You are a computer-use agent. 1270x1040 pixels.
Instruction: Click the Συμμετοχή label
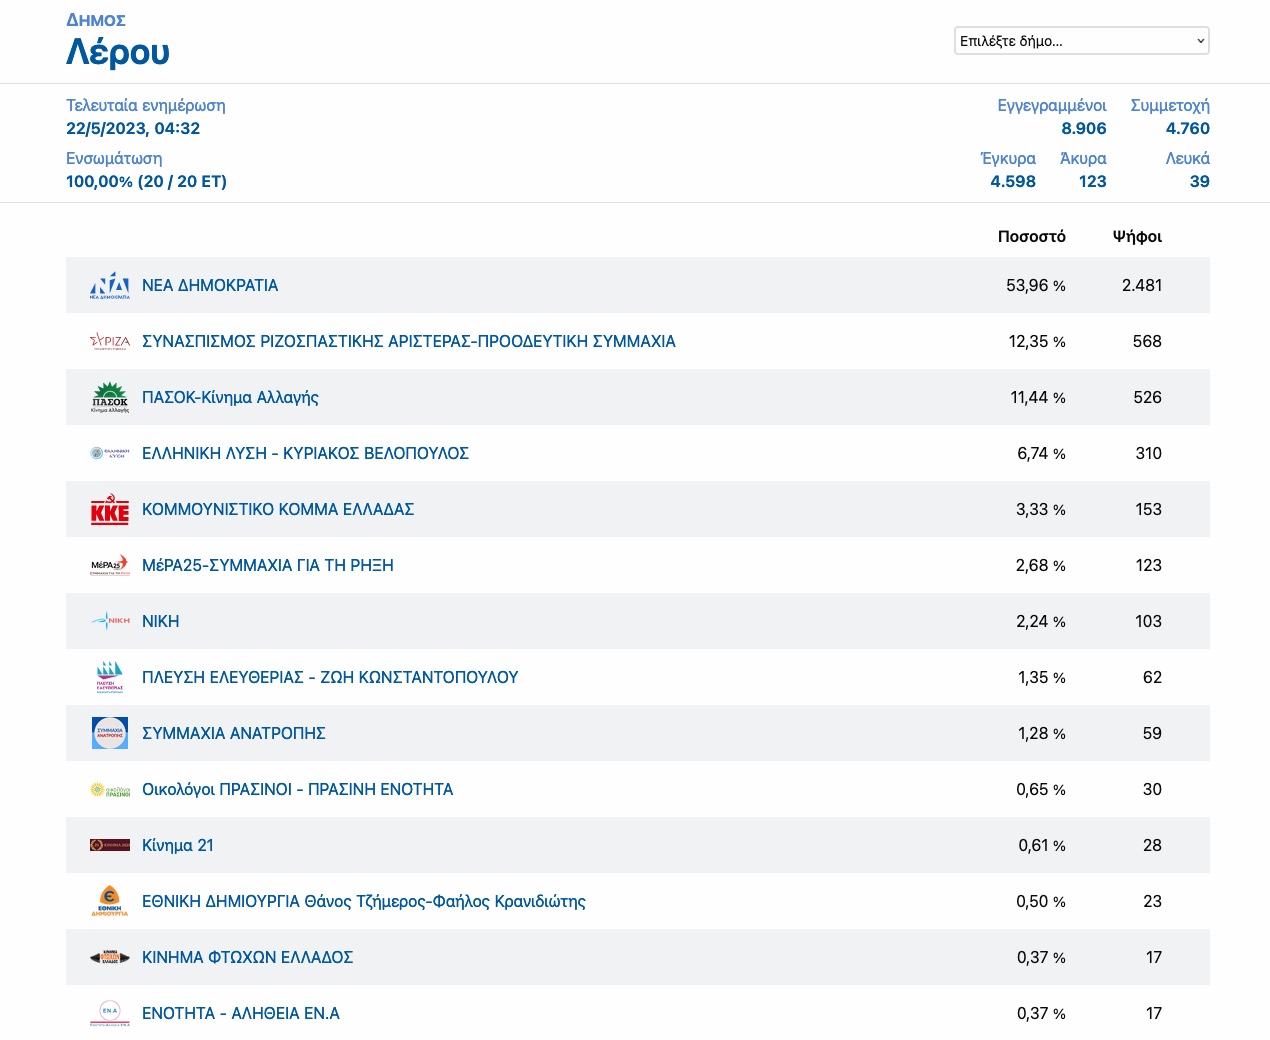1170,105
